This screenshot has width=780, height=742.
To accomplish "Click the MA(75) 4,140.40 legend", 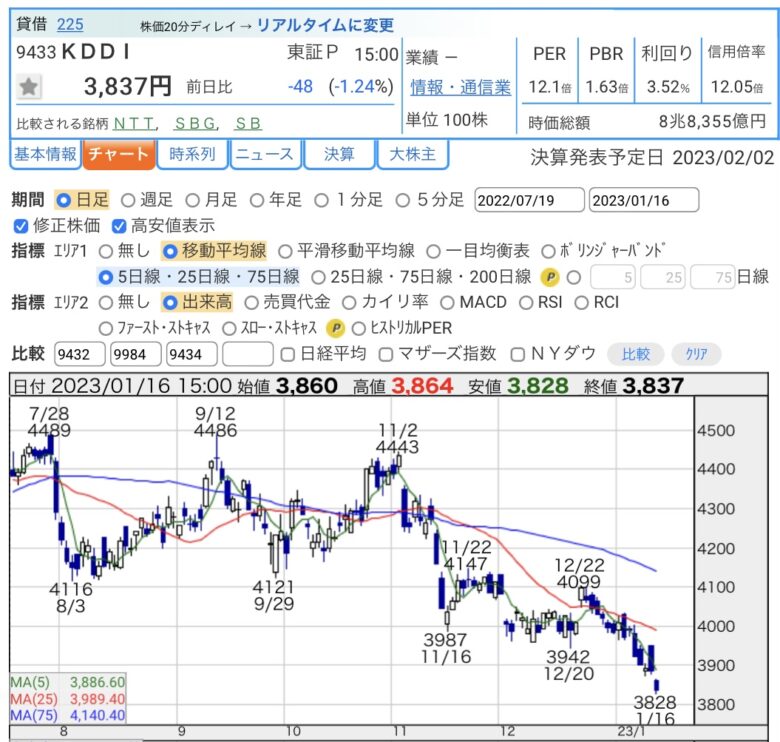I will coord(68,716).
